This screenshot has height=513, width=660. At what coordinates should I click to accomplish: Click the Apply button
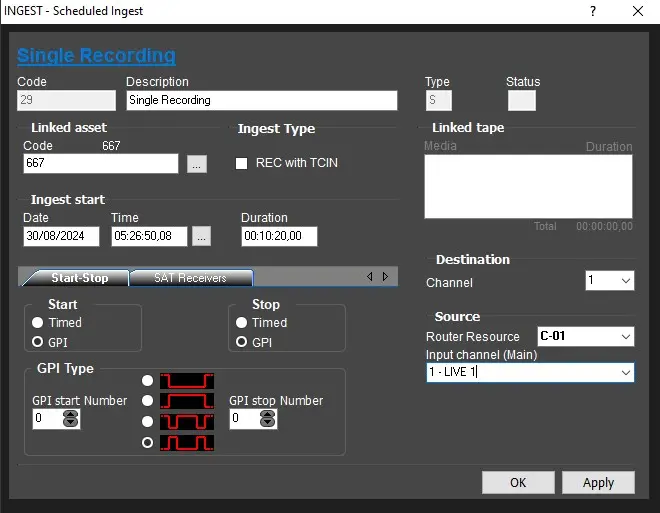598,482
